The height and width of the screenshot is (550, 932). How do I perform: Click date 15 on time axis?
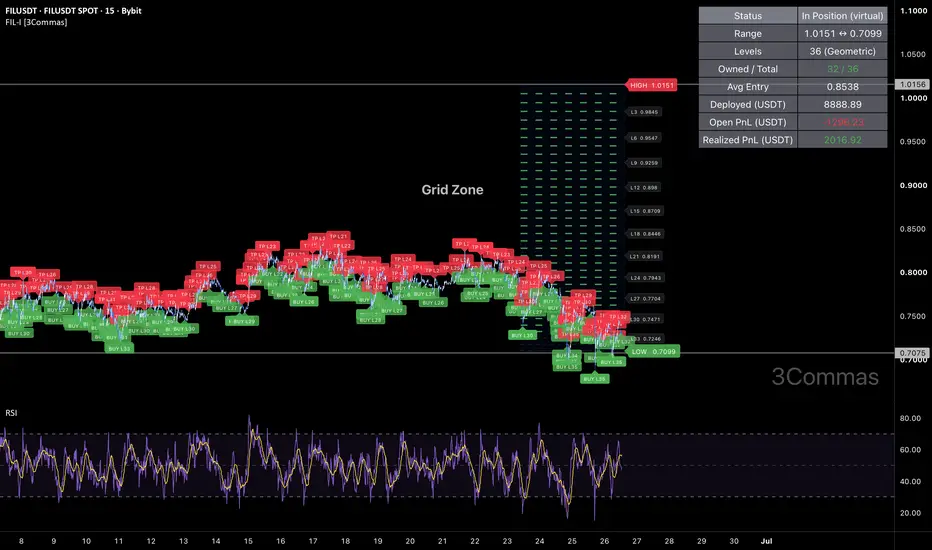pos(248,541)
